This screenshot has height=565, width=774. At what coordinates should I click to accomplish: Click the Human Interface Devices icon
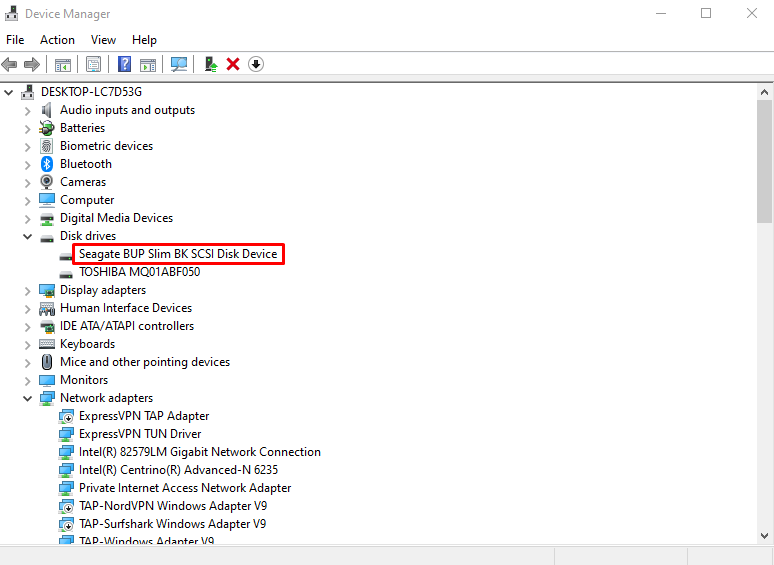[47, 308]
